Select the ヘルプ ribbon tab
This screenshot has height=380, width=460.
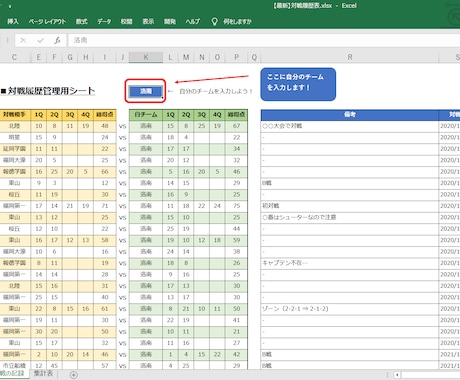tap(193, 22)
